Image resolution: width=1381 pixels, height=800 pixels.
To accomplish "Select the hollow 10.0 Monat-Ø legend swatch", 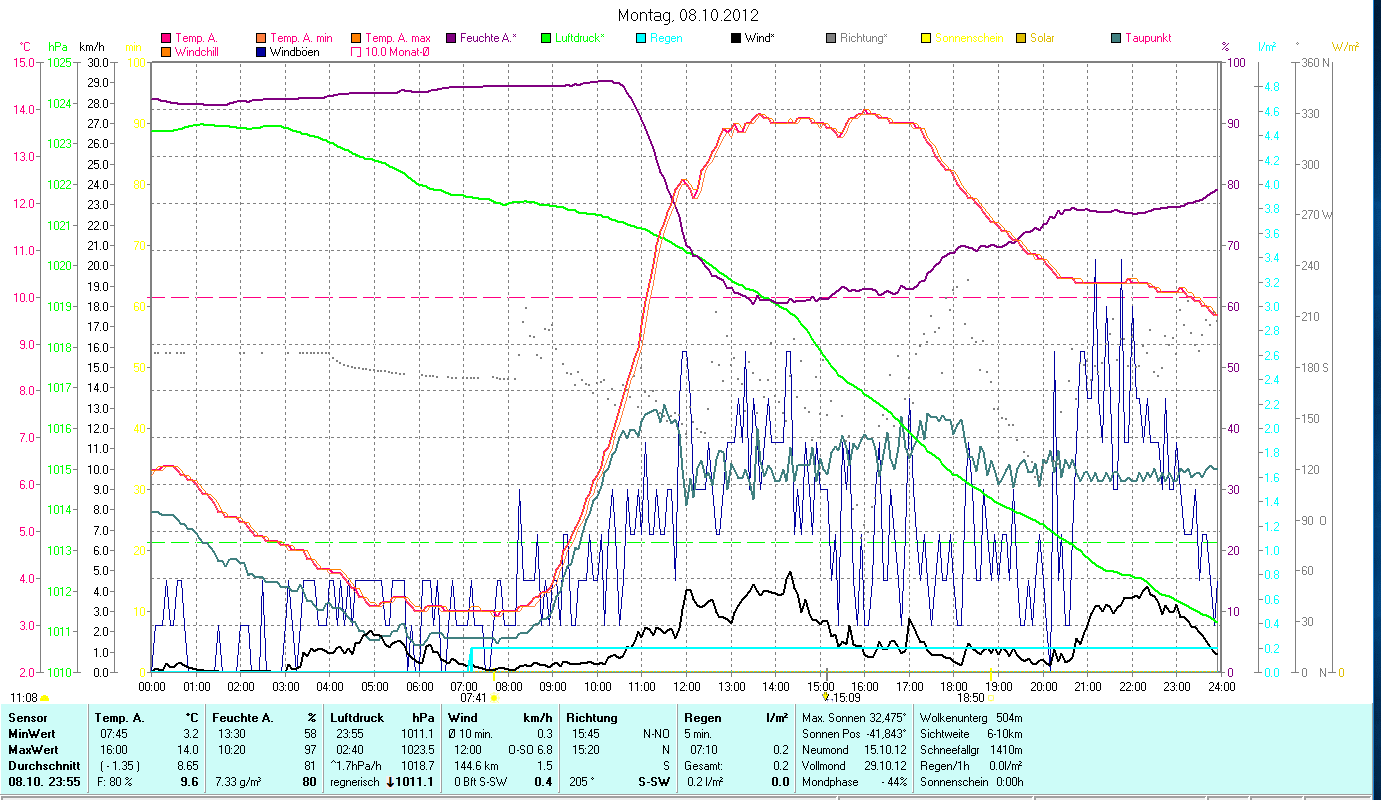I will click(x=355, y=51).
